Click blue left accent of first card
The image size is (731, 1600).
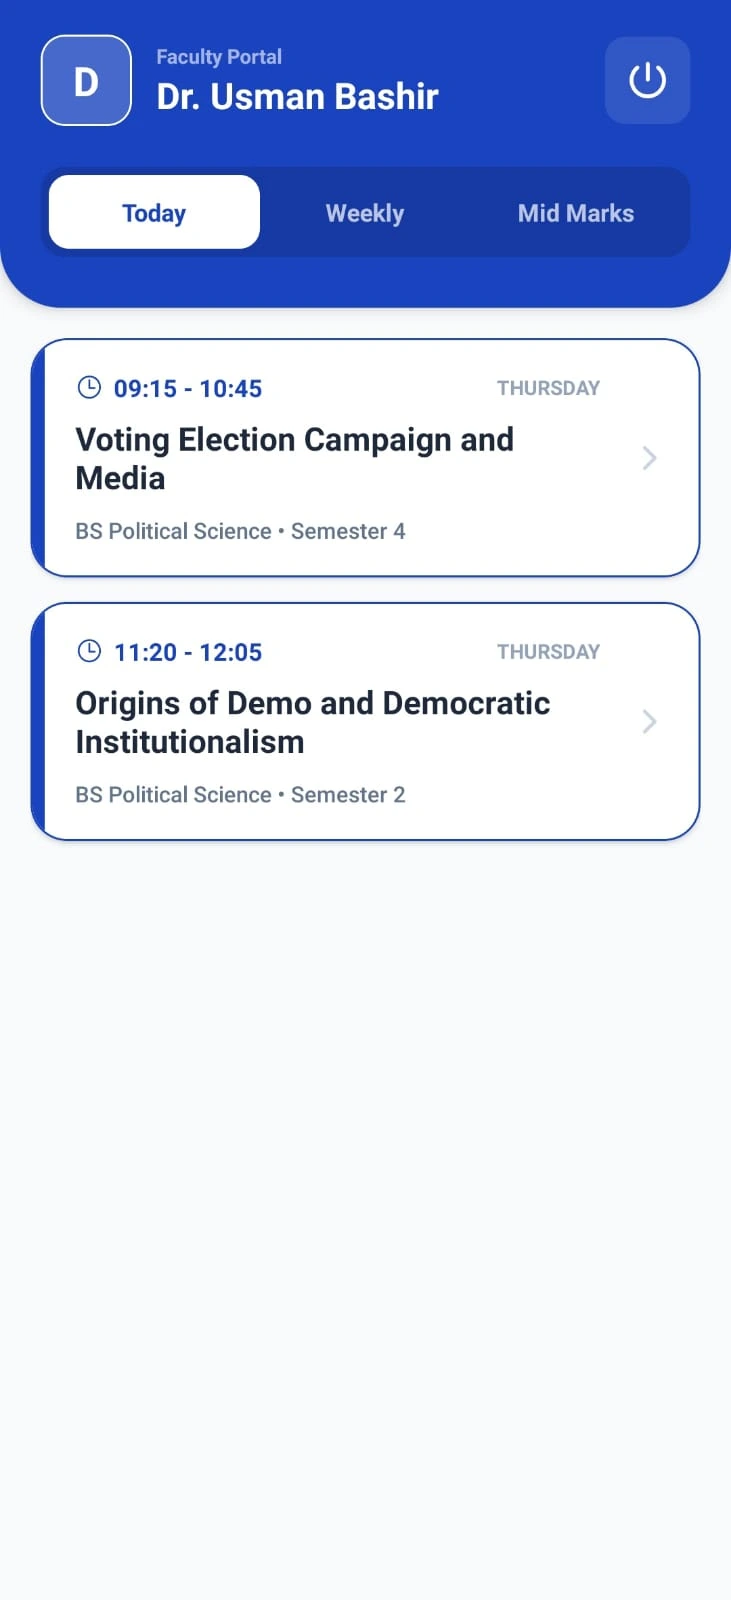coord(38,458)
